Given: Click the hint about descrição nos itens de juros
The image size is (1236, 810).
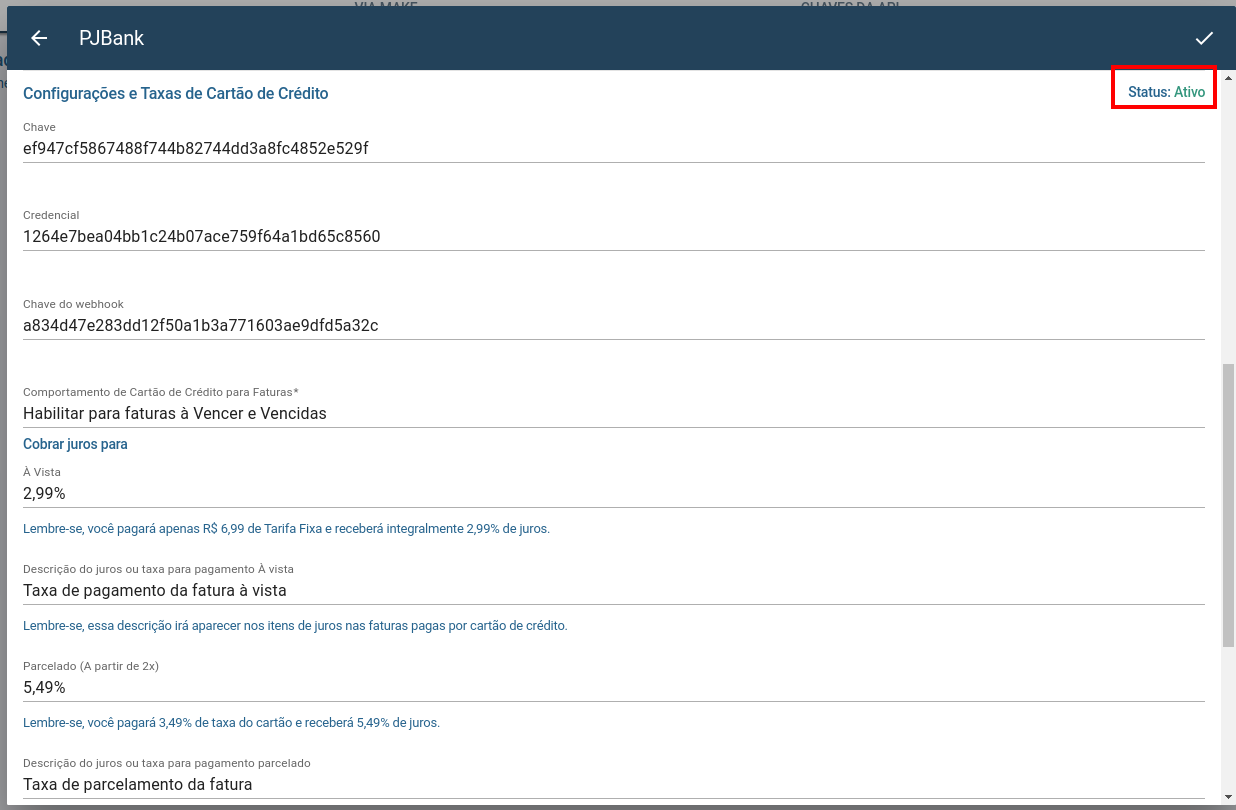Looking at the screenshot, I should point(295,626).
